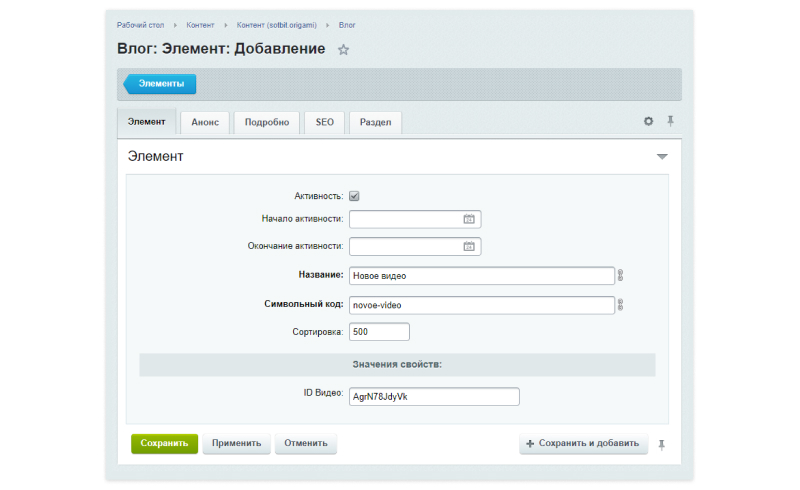Focus the Начало активности date field
The image size is (800, 490).
tap(415, 219)
